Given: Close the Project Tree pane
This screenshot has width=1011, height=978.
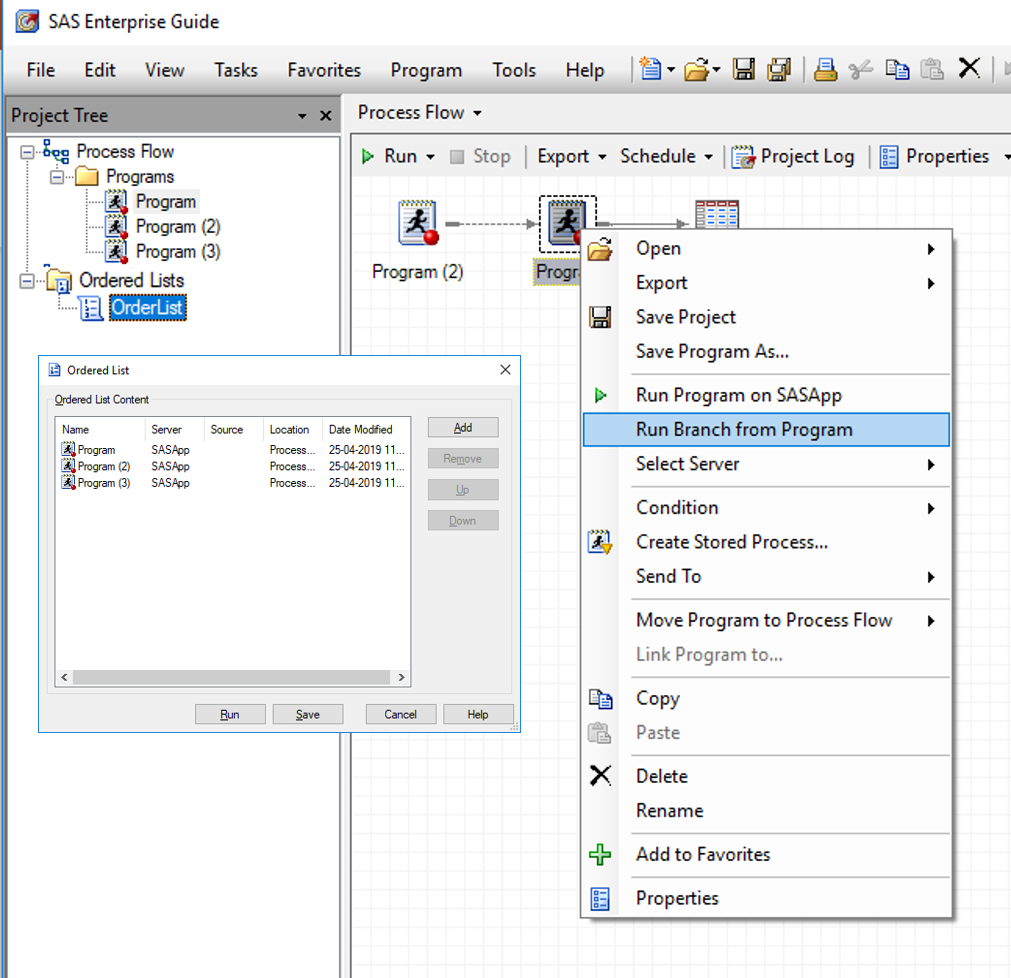Looking at the screenshot, I should tap(326, 115).
